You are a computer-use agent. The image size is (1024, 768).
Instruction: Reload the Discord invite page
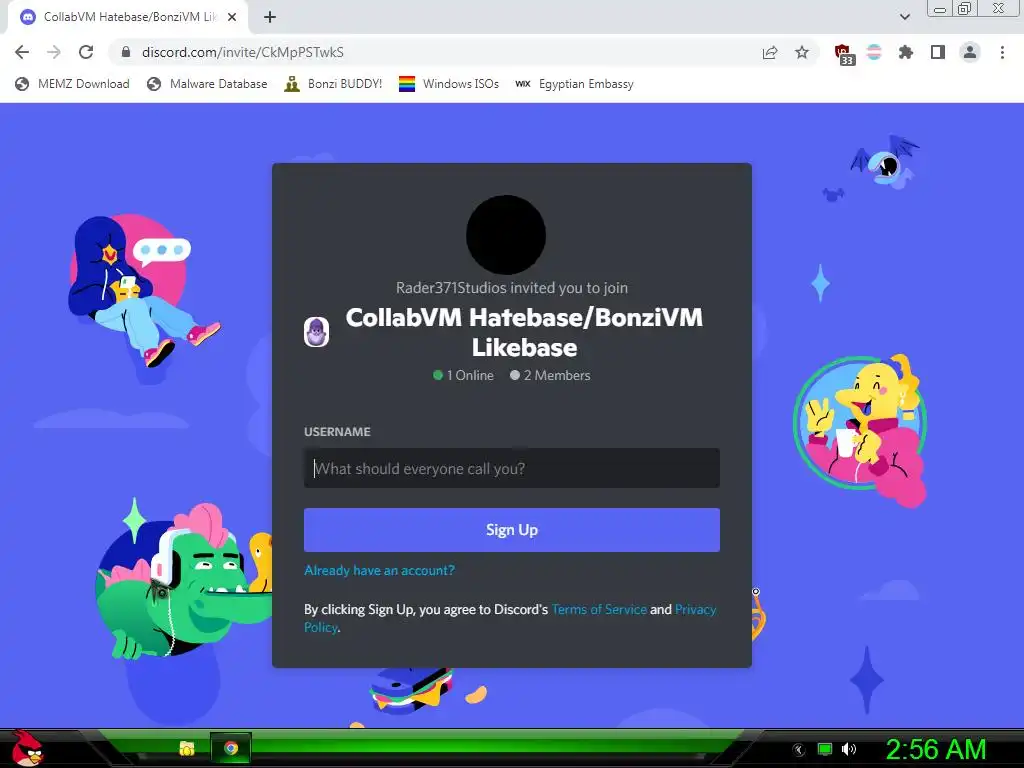86,52
